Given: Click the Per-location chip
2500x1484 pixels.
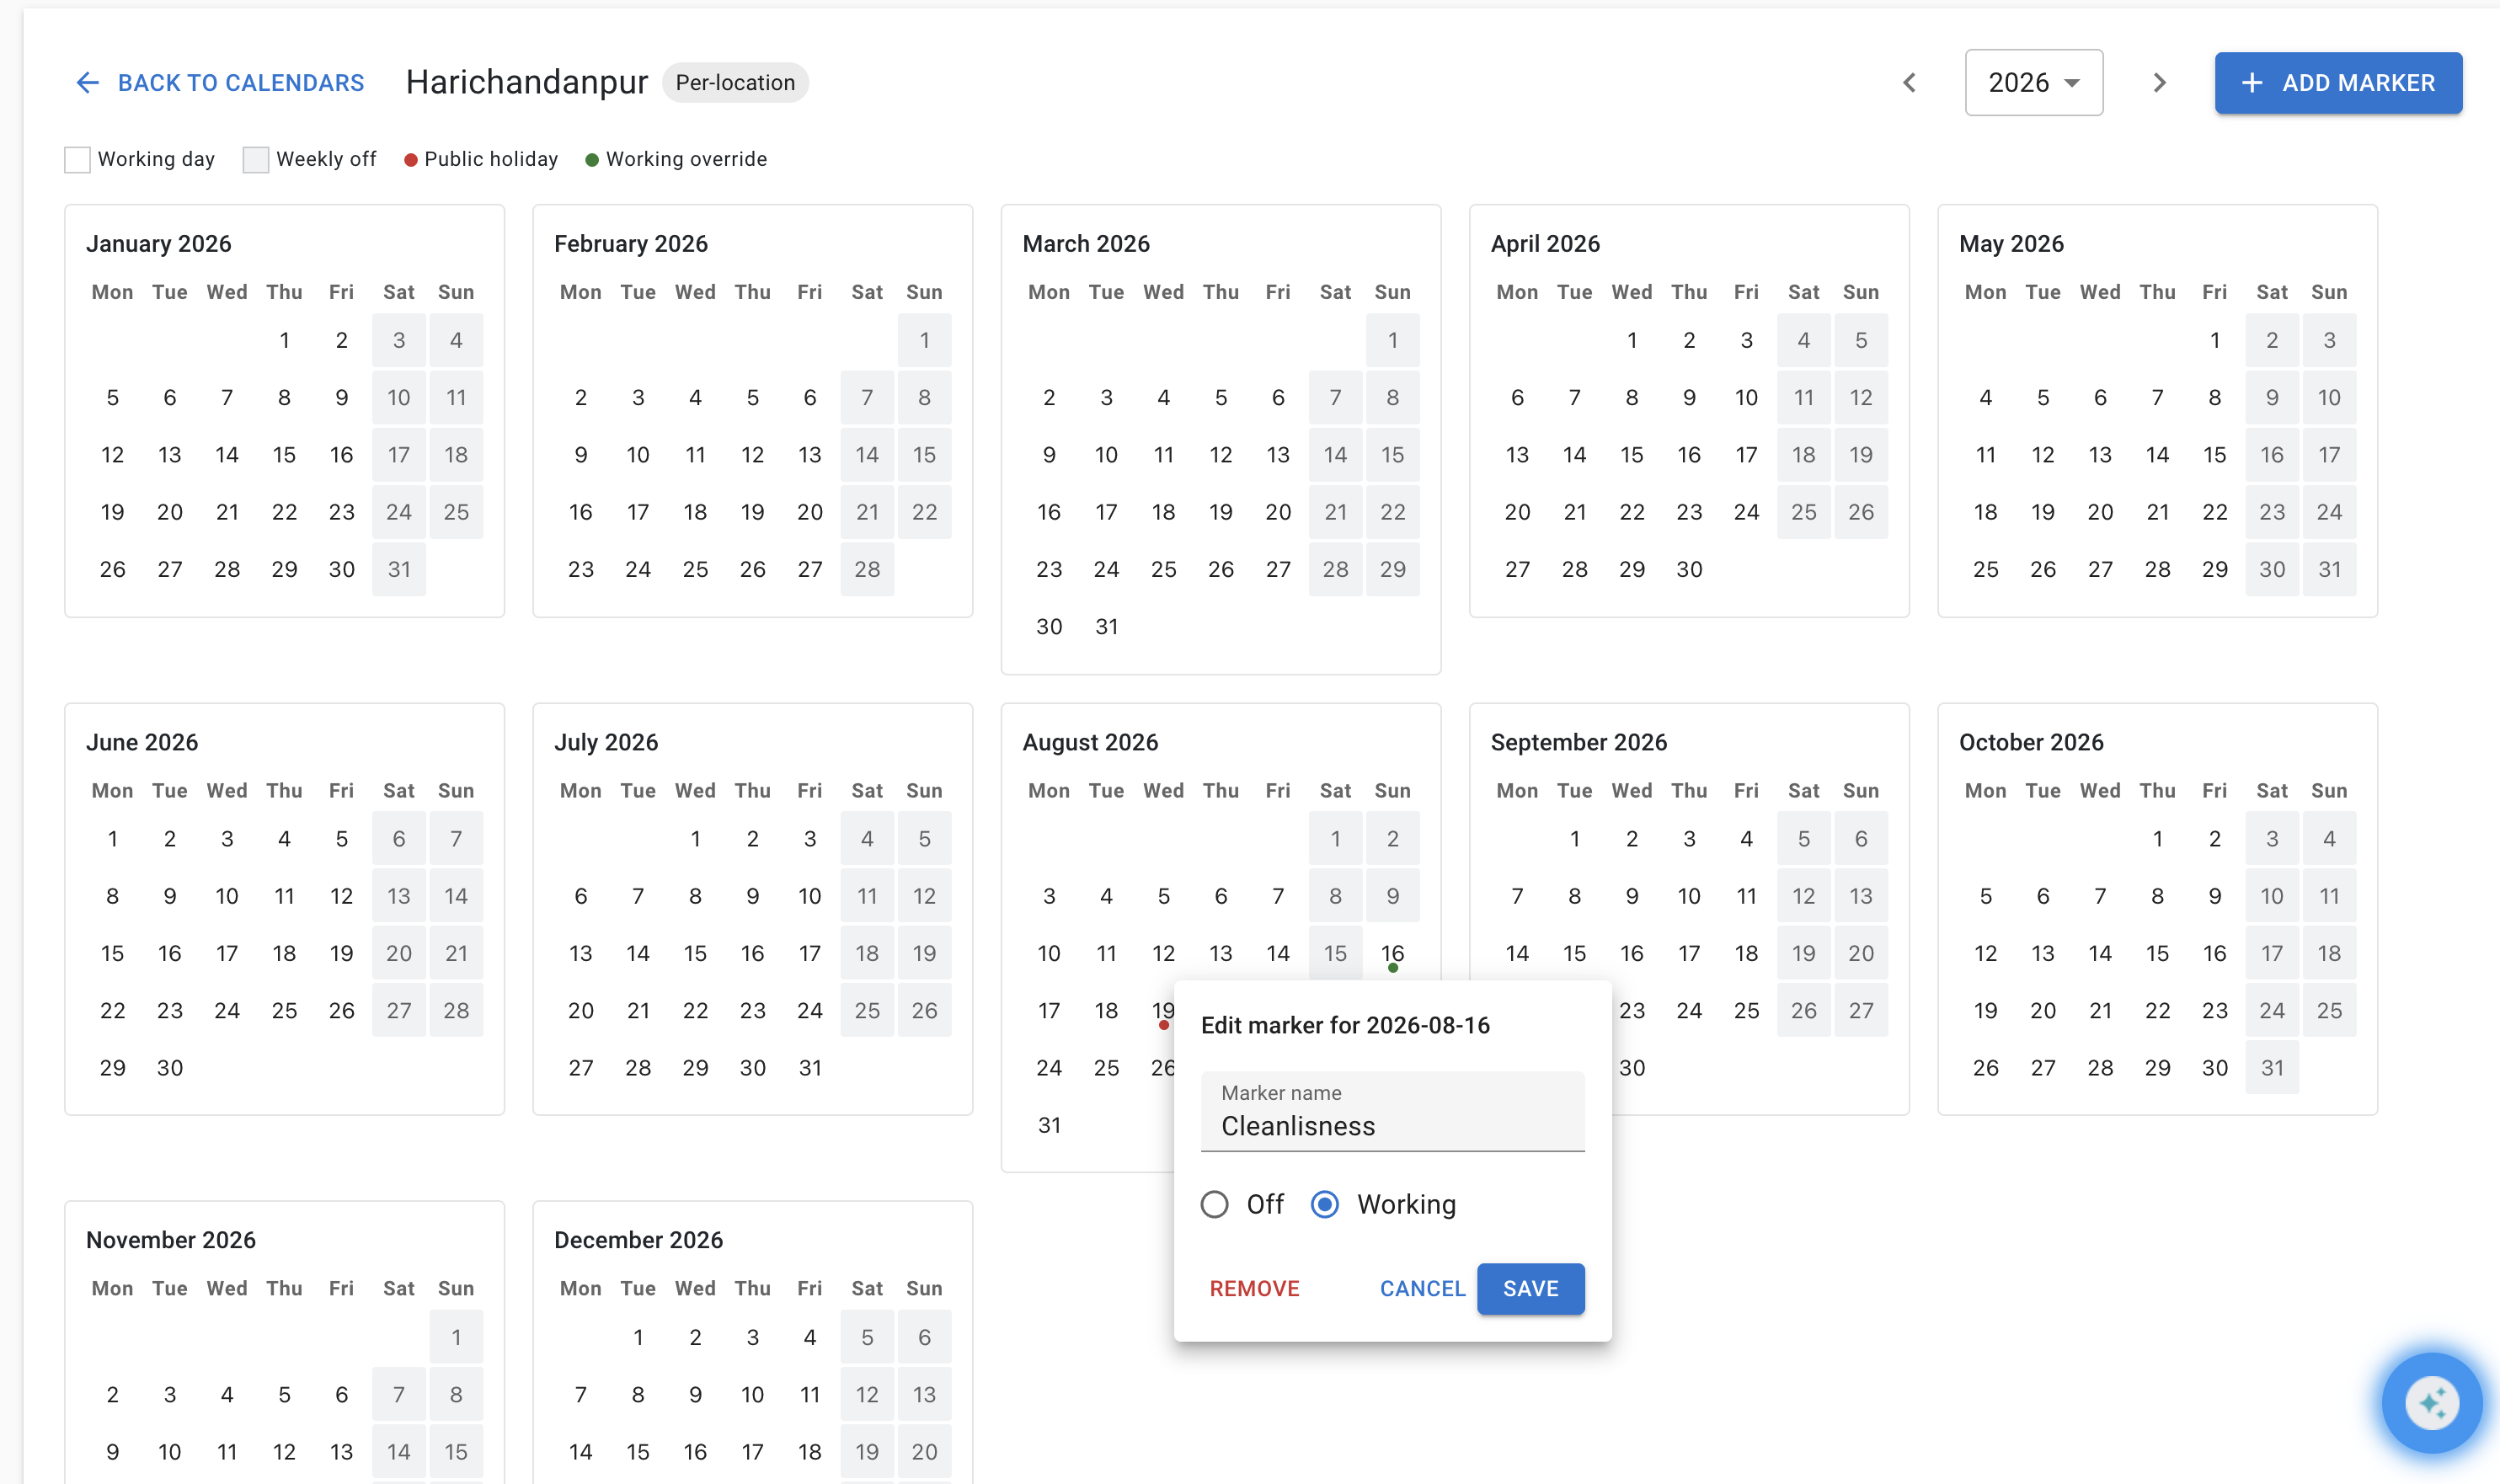Looking at the screenshot, I should click(735, 83).
